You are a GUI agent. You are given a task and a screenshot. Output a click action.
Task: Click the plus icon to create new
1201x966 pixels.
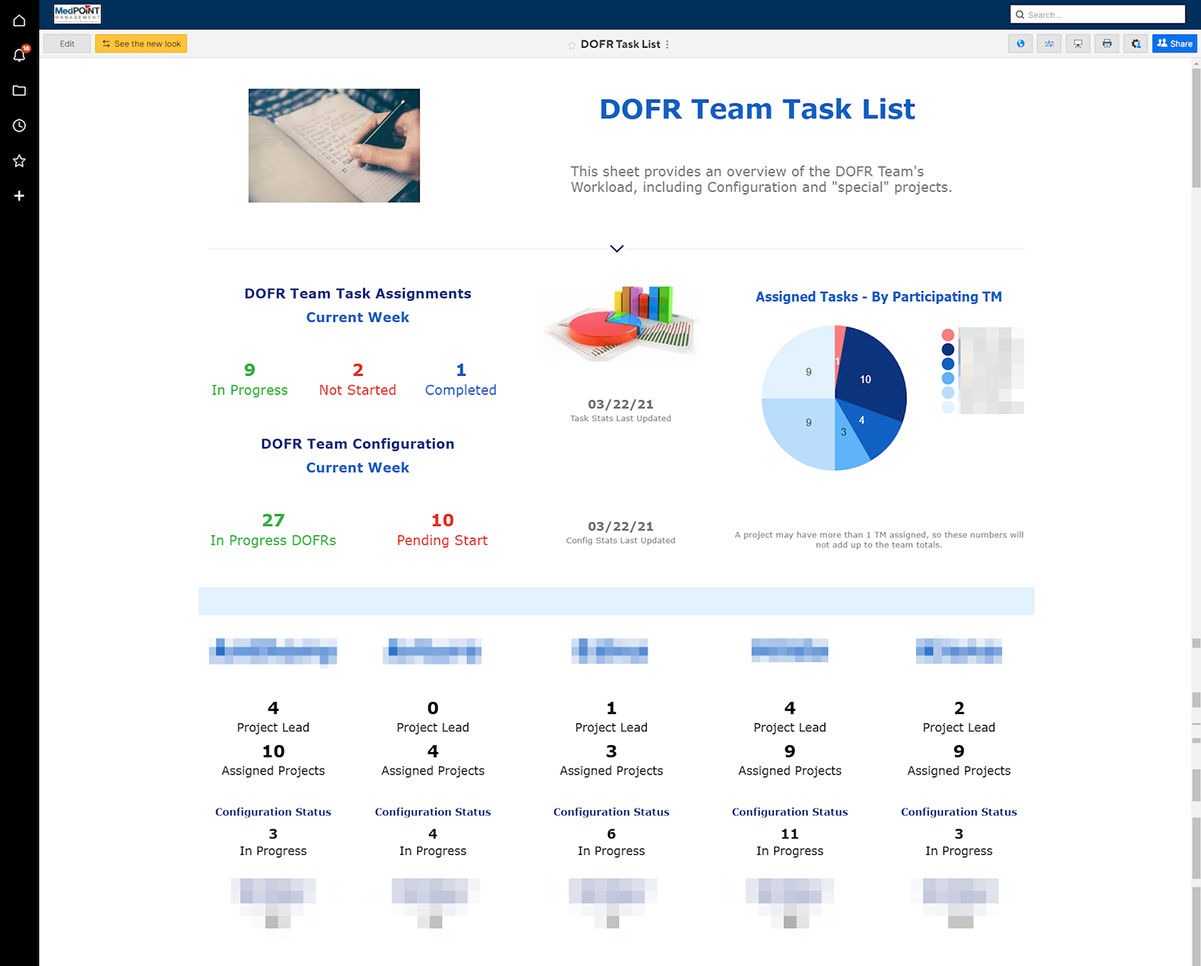coord(19,196)
